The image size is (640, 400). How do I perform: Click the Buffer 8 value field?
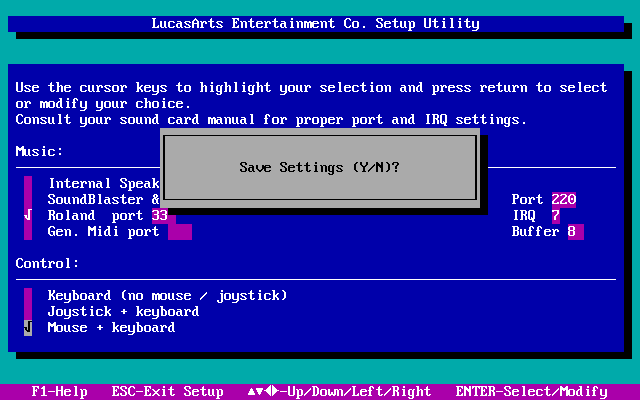574,232
